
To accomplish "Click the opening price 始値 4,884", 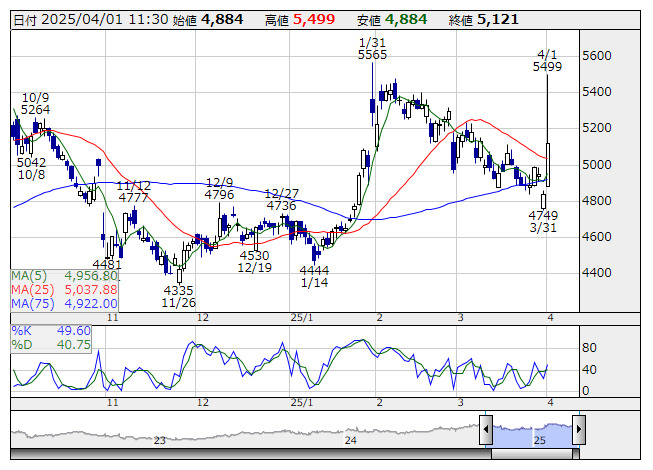I will pos(208,20).
